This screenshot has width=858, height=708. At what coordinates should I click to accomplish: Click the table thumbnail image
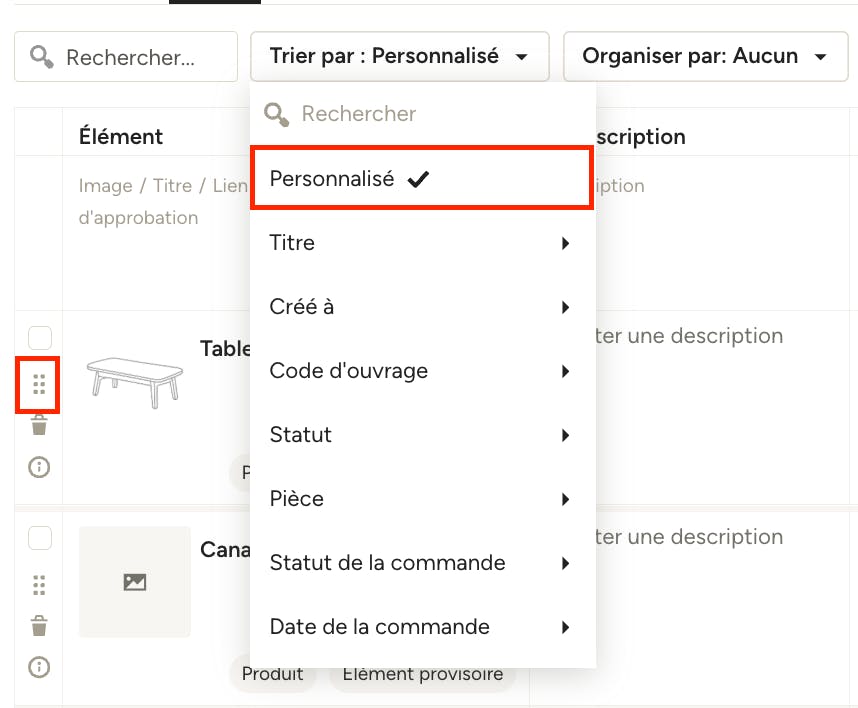coord(135,382)
